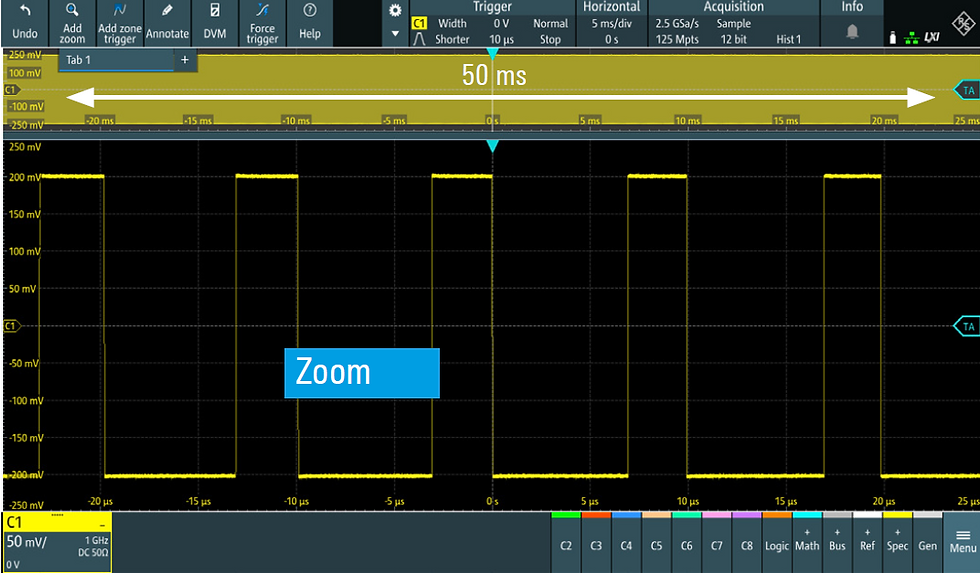Image resolution: width=980 pixels, height=573 pixels.
Task: Open the C1 channel settings box
Action: click(x=57, y=542)
